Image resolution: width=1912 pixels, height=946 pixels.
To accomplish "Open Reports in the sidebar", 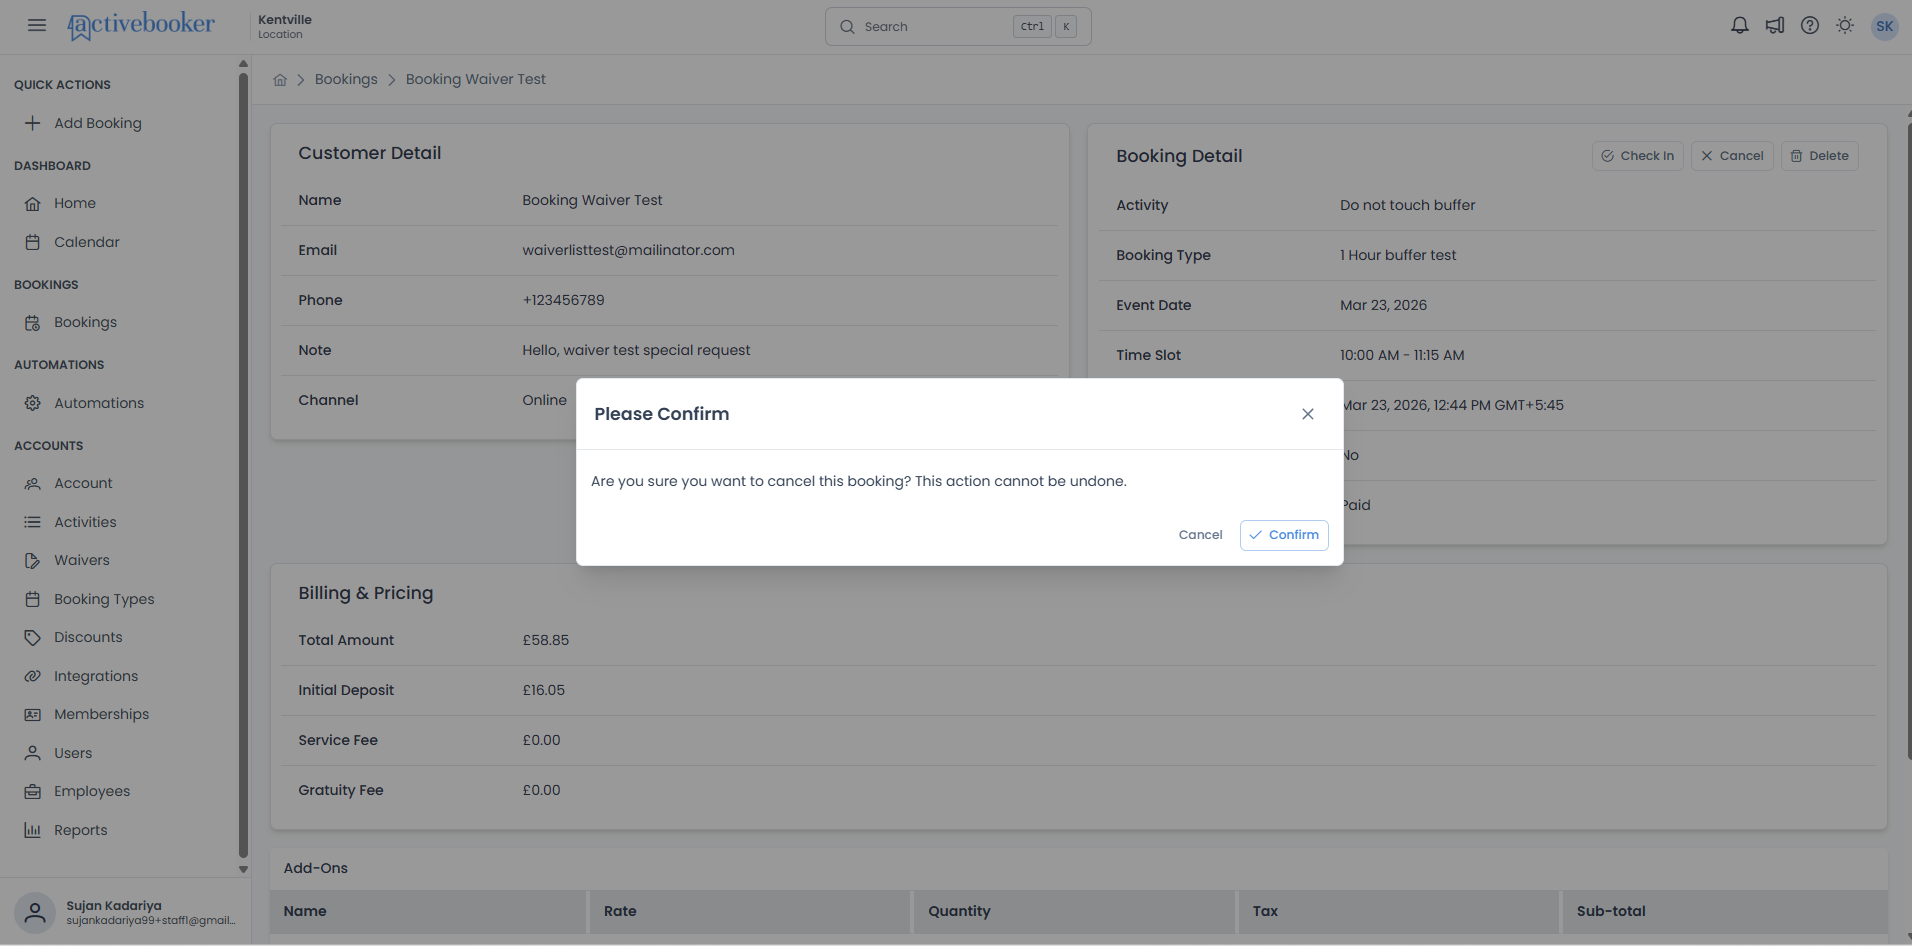I will tap(81, 830).
